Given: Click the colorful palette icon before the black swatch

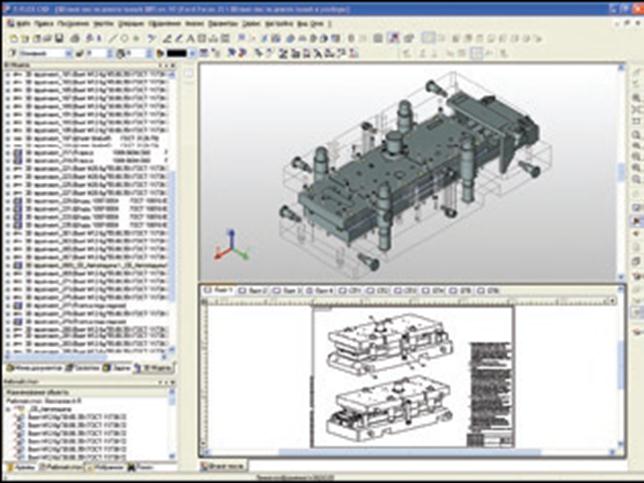Looking at the screenshot, I should tap(160, 53).
